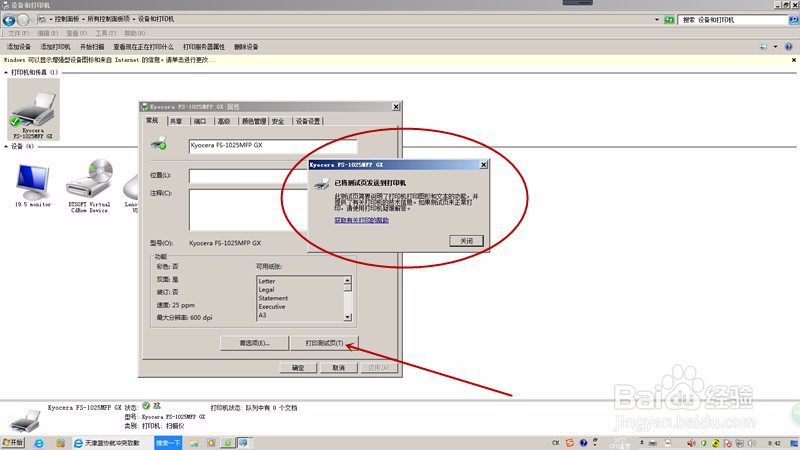Screen dimensions: 800x450
Task: Switch to the 安全 tab
Action: pyautogui.click(x=278, y=121)
